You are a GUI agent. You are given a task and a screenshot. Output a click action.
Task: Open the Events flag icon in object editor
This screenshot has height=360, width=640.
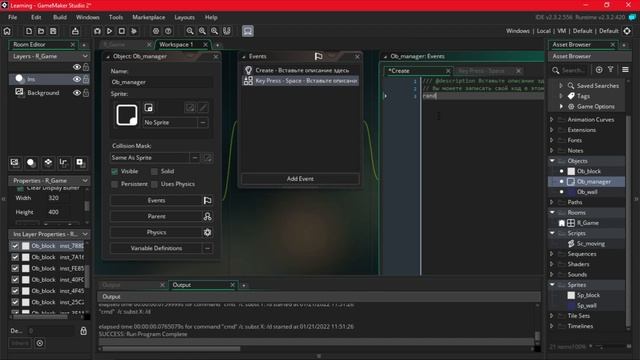pyautogui.click(x=207, y=200)
